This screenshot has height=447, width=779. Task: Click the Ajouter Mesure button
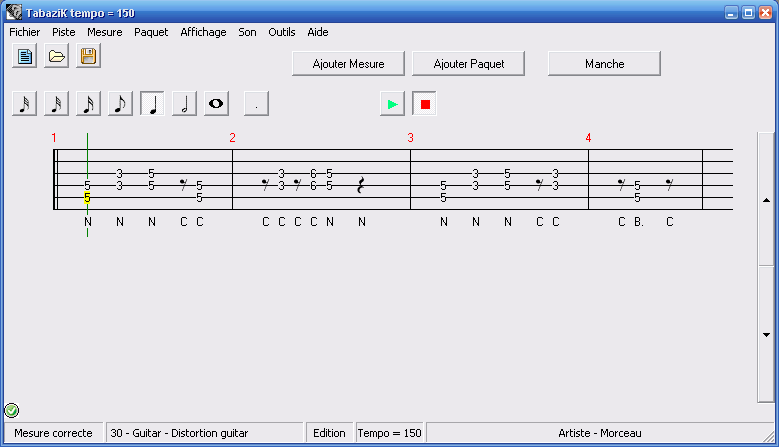click(x=348, y=64)
